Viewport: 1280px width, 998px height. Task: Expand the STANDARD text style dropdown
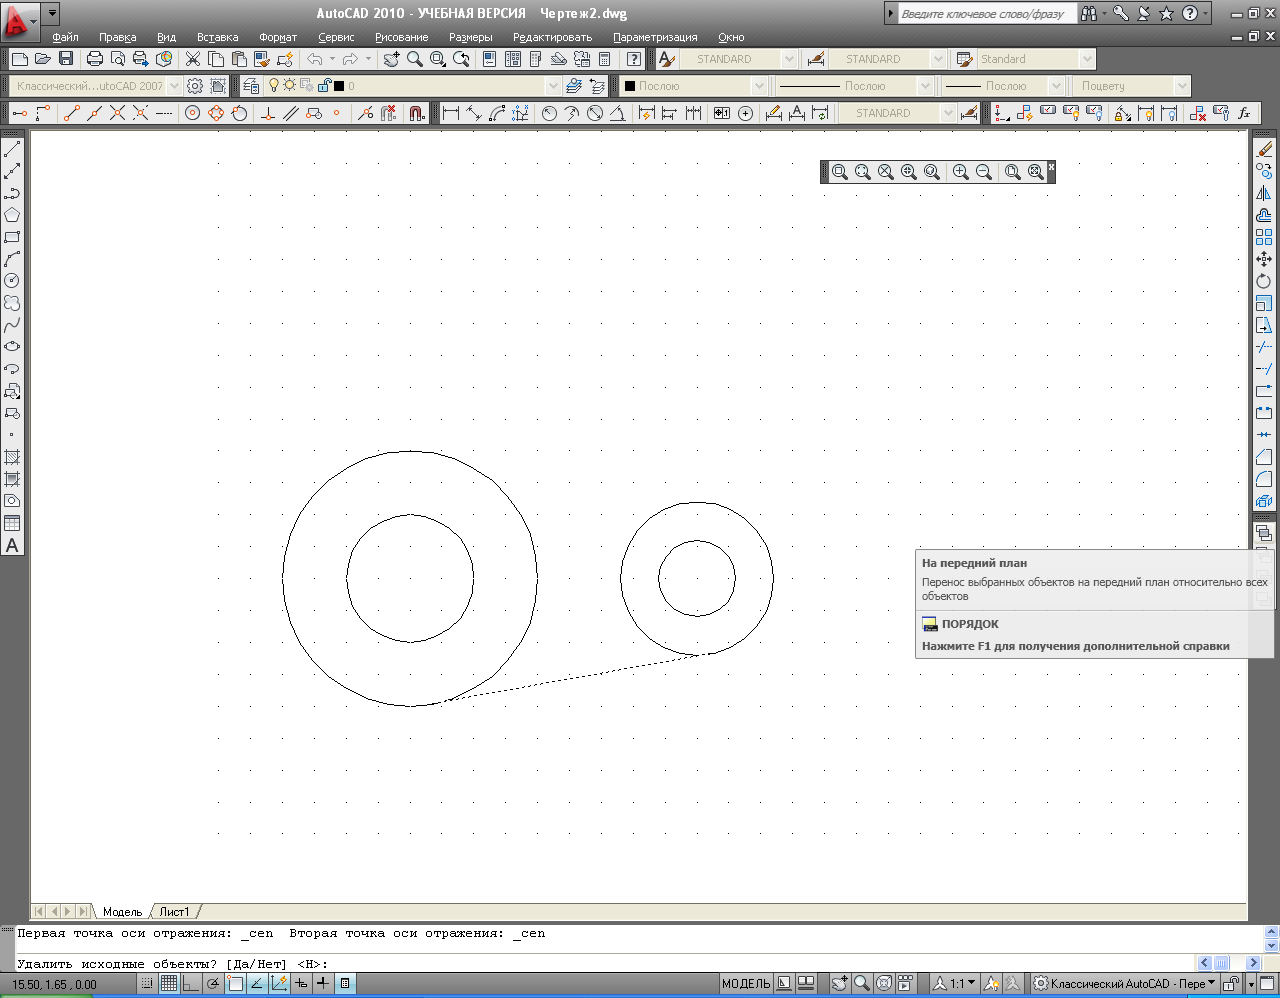pyautogui.click(x=789, y=59)
